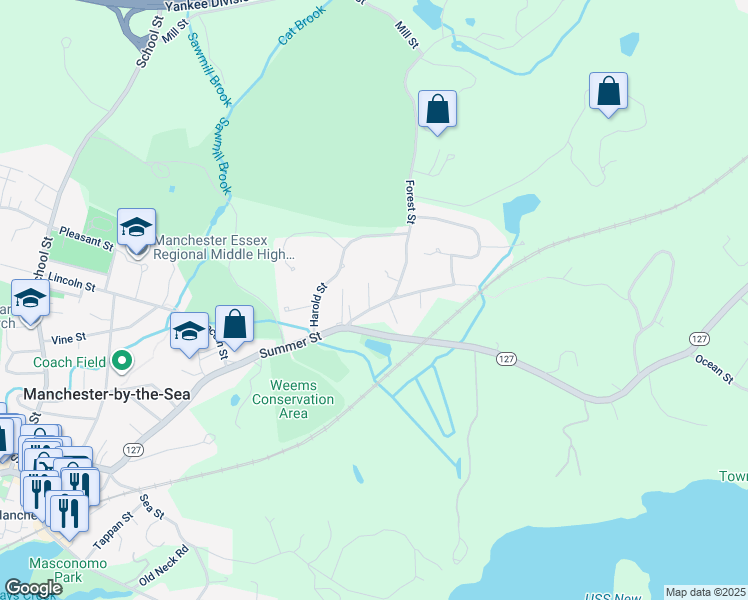
Task: Click the Route 127 shield near Sea St
Action: tap(133, 450)
